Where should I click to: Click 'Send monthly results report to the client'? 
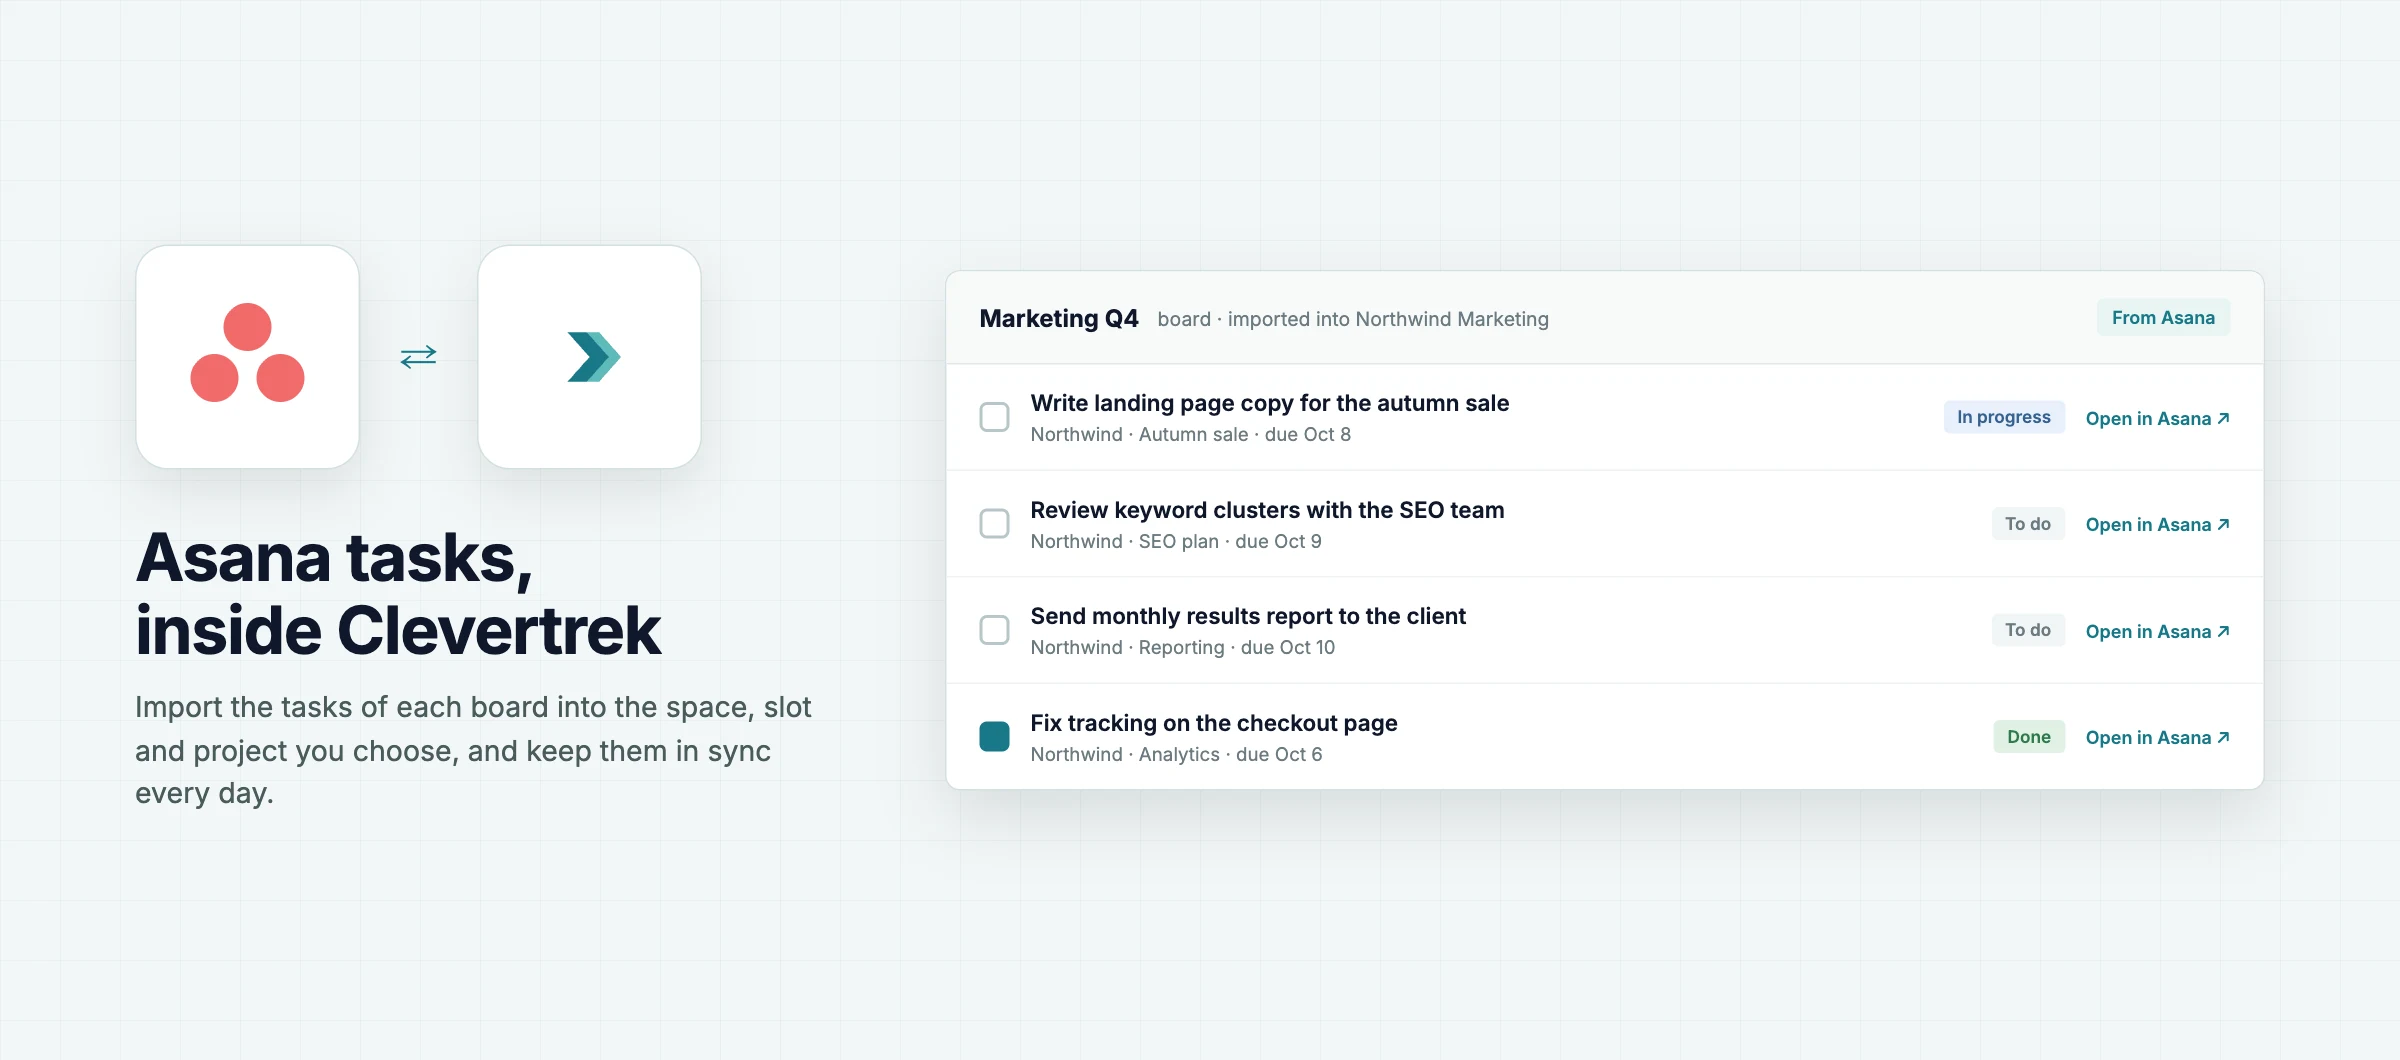click(x=1248, y=616)
